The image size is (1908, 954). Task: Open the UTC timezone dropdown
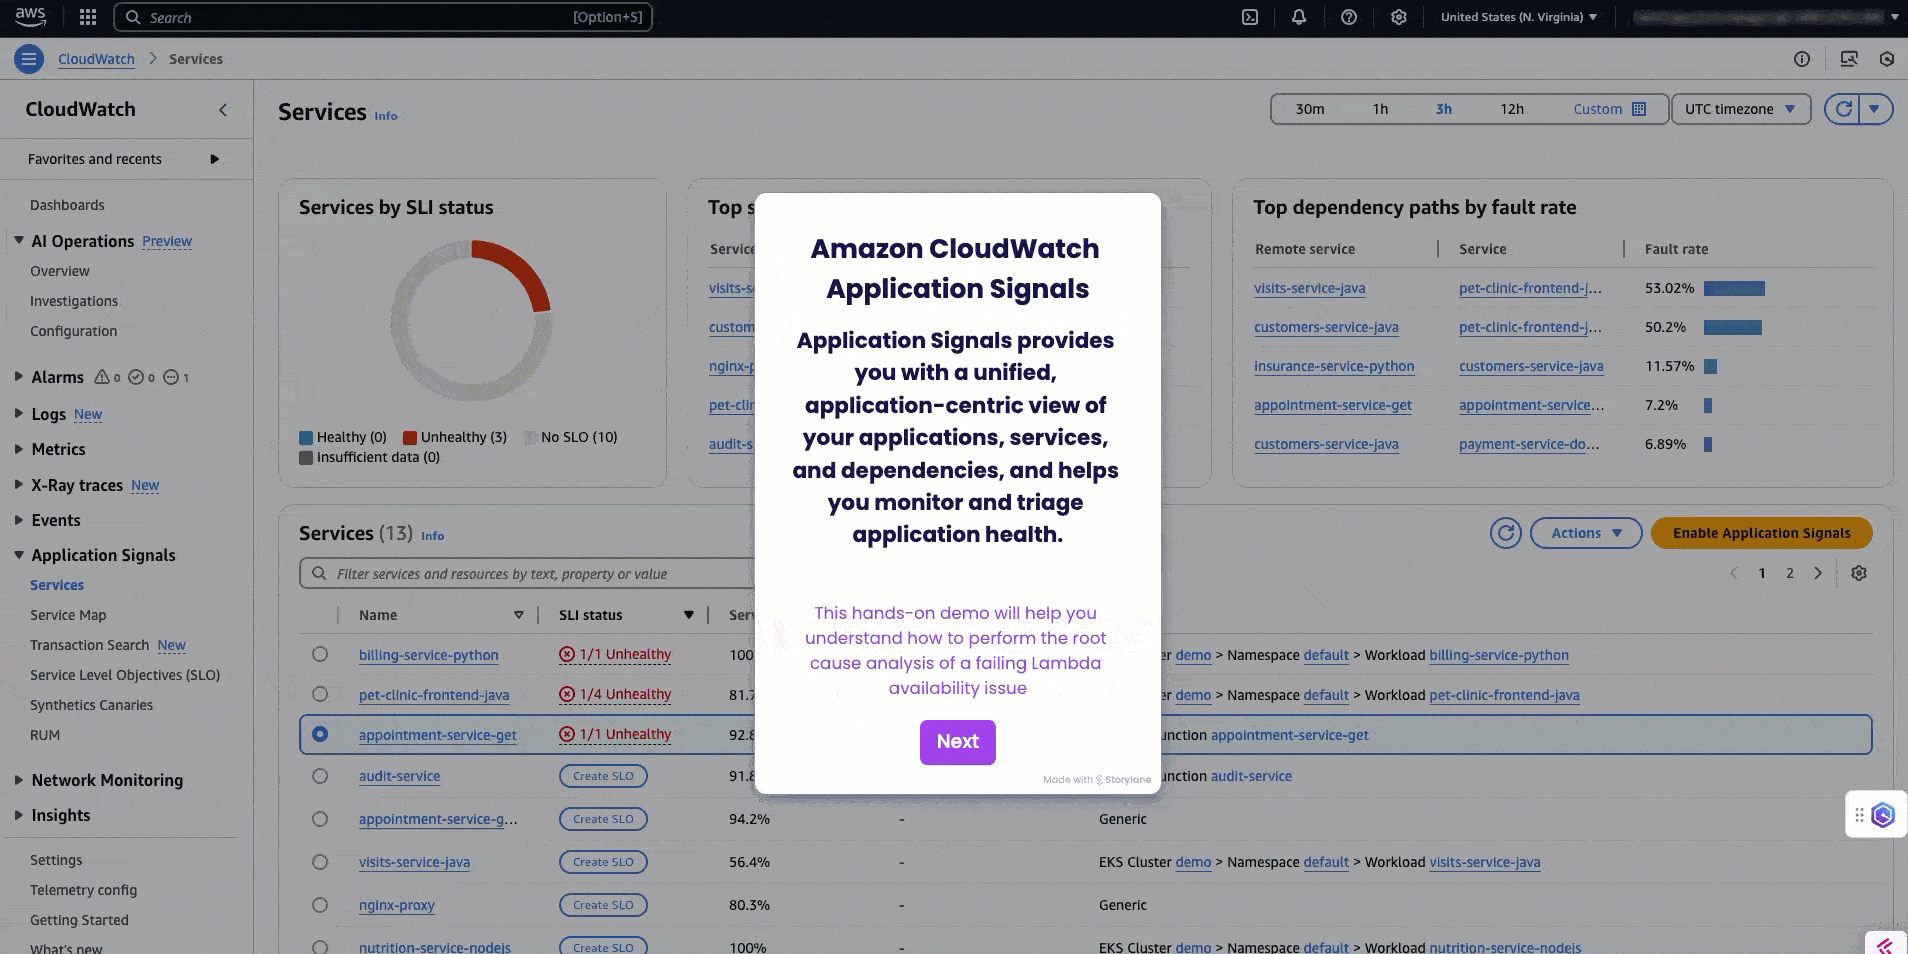(1741, 109)
